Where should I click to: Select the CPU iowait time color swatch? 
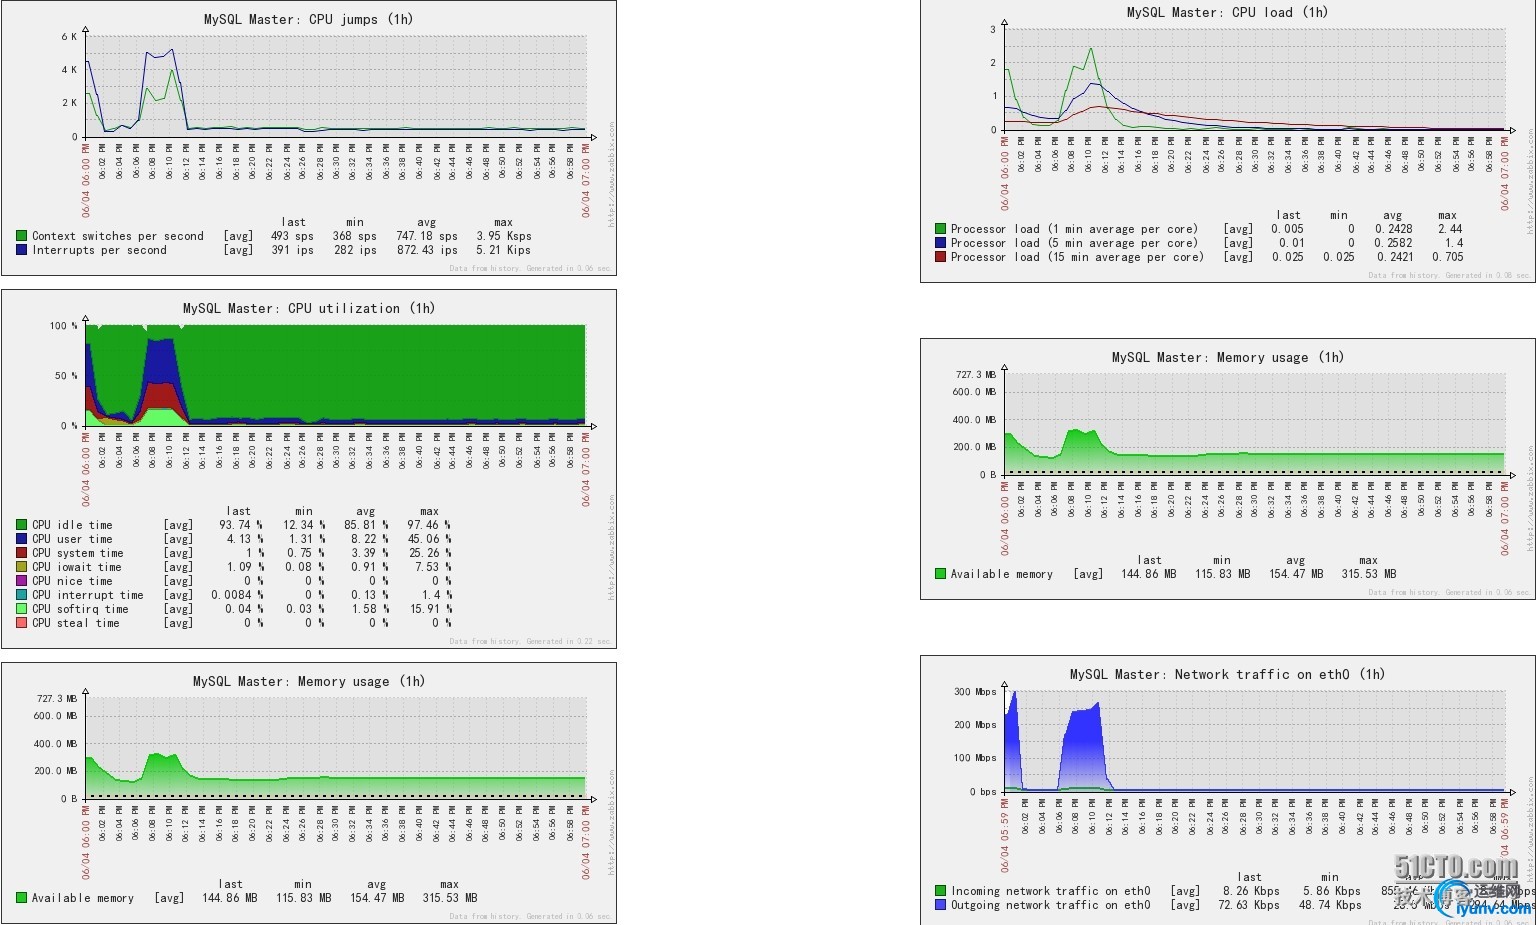[x=21, y=567]
